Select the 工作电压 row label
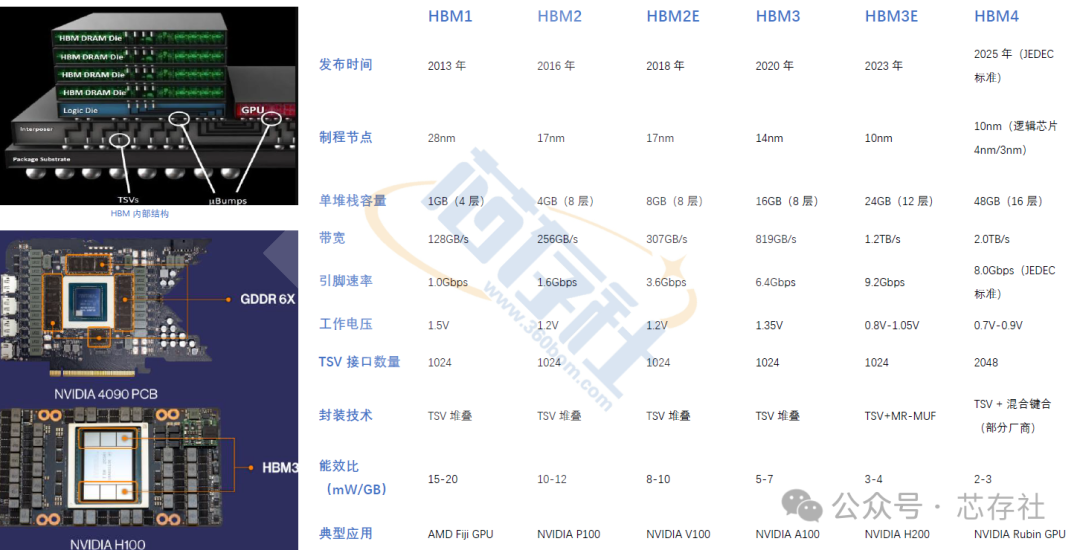The height and width of the screenshot is (550, 1080). point(345,324)
